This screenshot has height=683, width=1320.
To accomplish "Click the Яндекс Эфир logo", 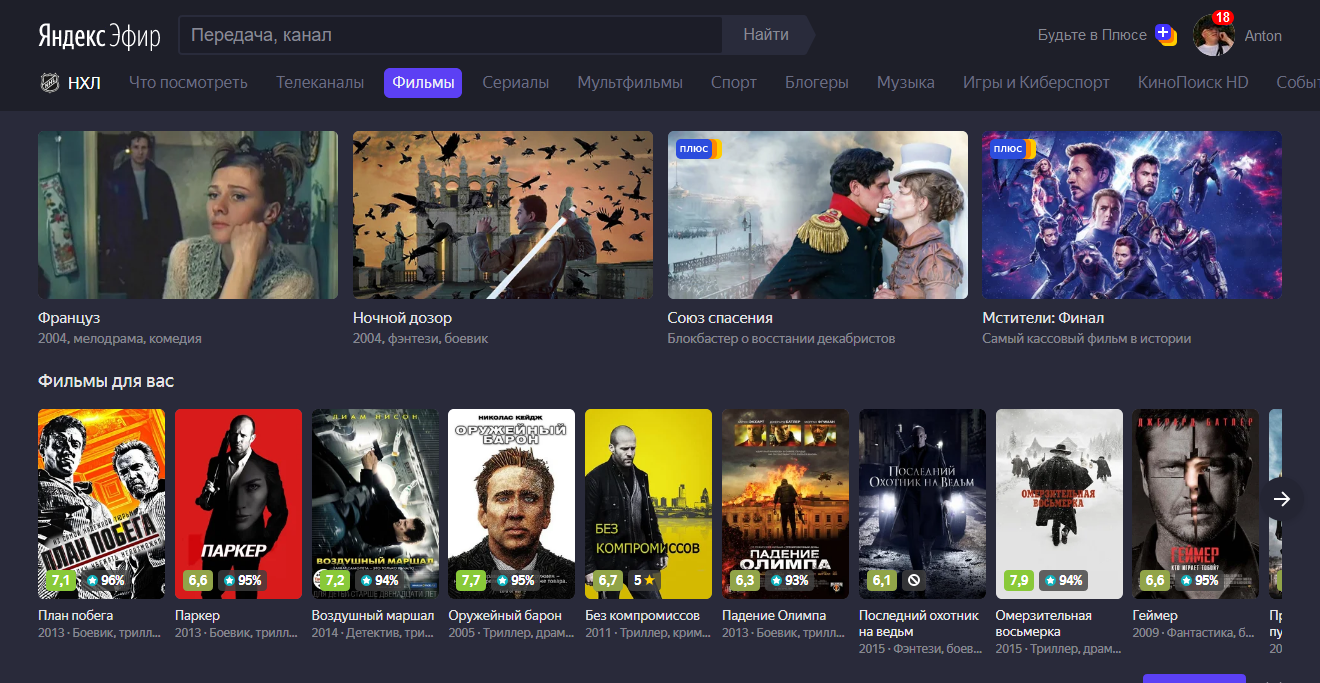I will click(99, 35).
